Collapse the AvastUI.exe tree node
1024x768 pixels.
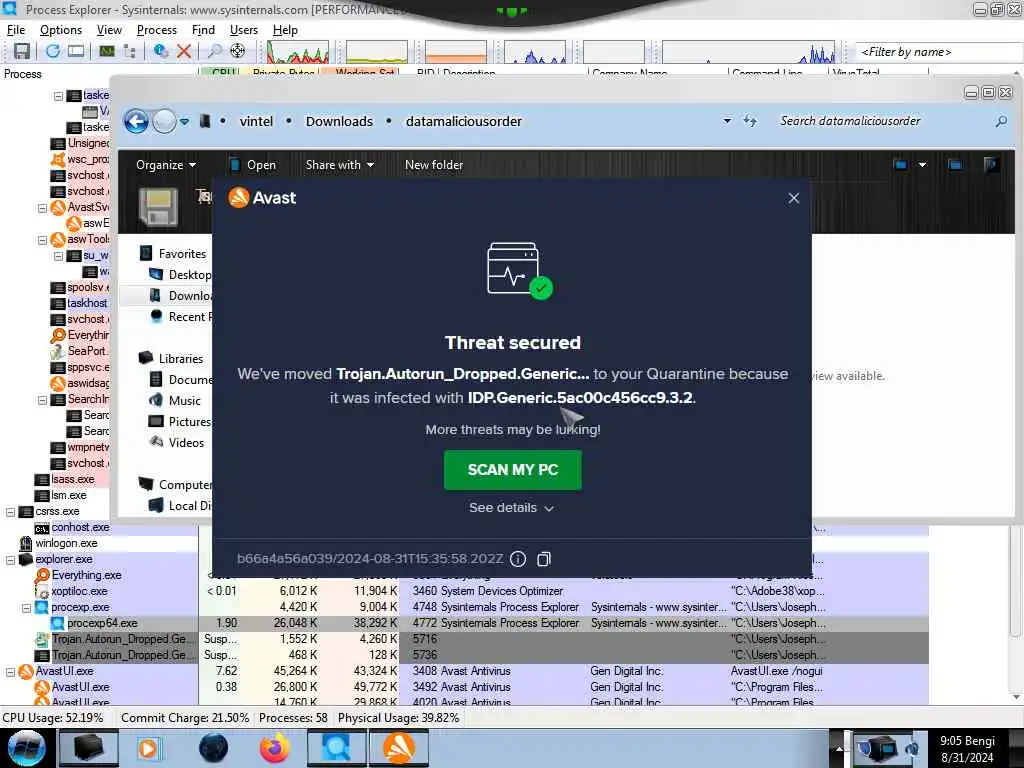pos(10,671)
